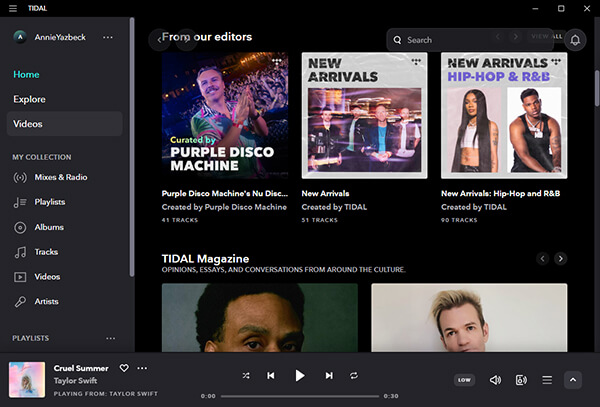Choose sound output device icon
The width and height of the screenshot is (600, 407).
coord(521,380)
